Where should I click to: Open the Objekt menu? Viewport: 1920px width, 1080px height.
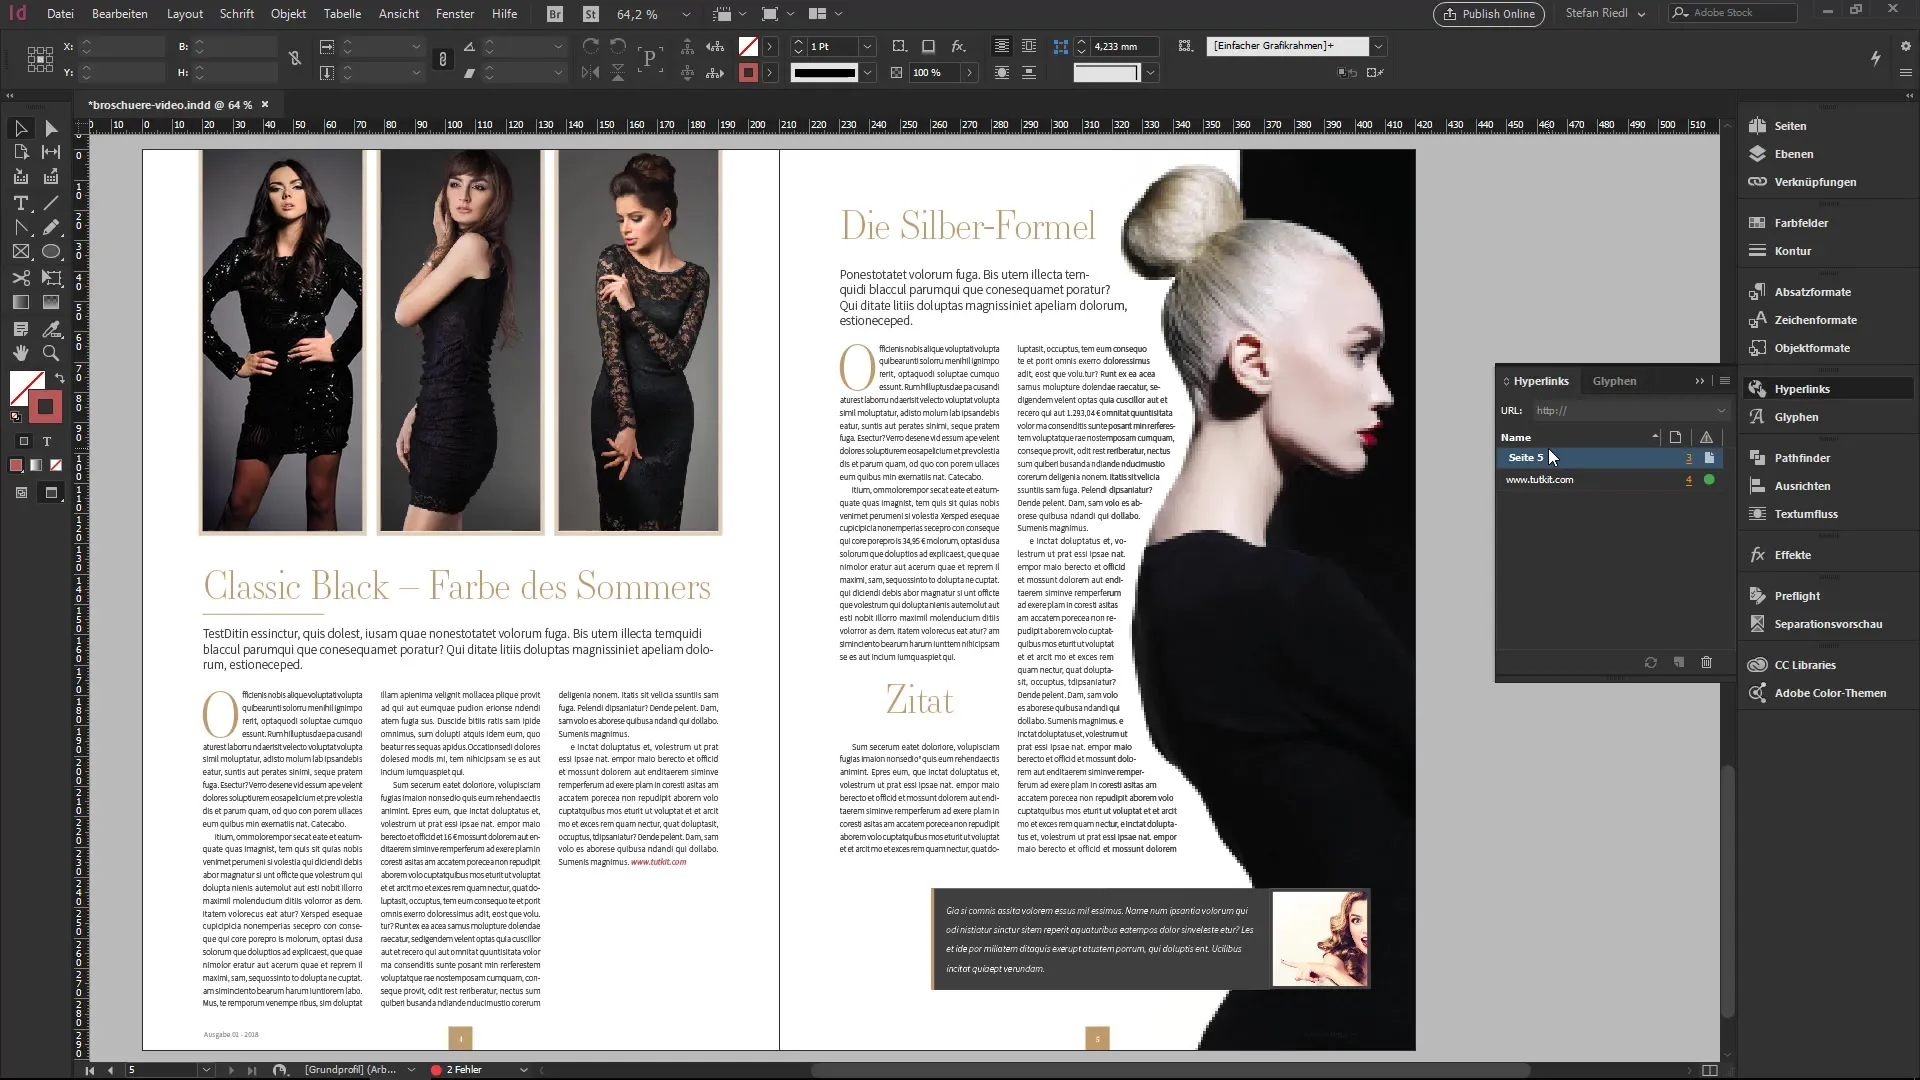pyautogui.click(x=288, y=14)
